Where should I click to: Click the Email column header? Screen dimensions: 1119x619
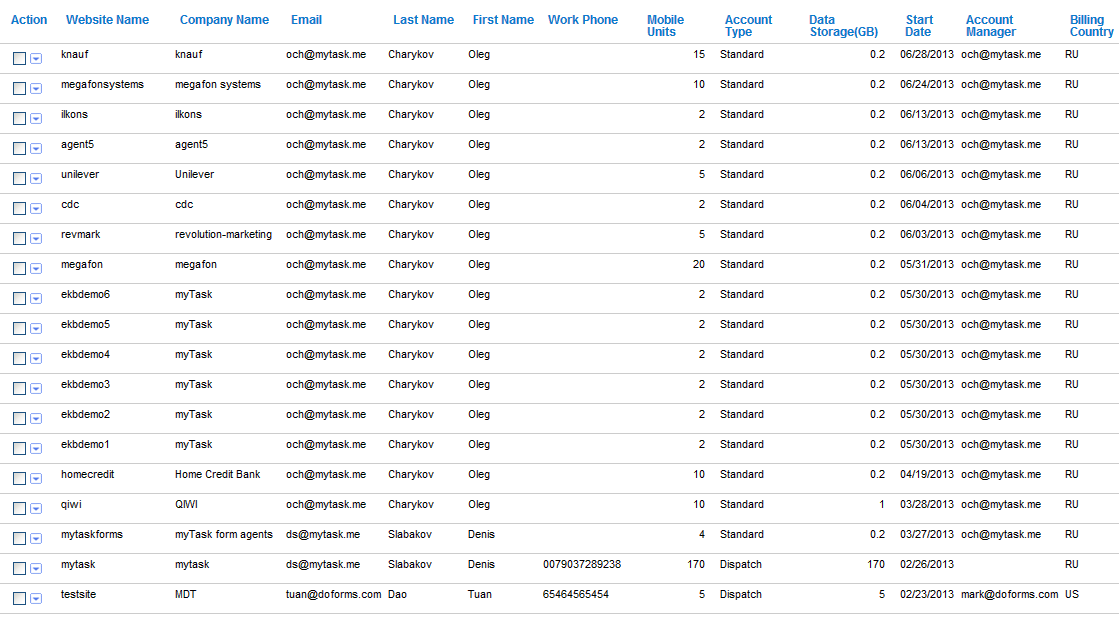pos(306,20)
